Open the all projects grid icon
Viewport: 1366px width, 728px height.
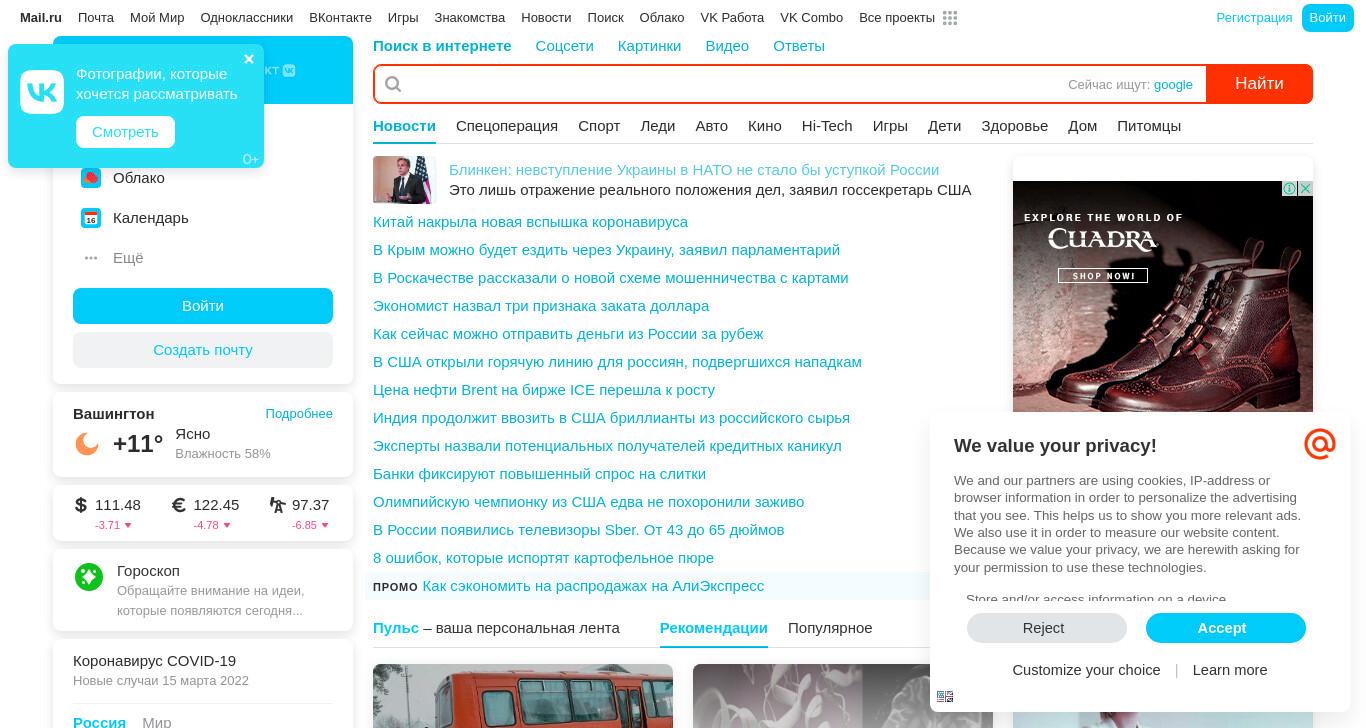coord(950,18)
